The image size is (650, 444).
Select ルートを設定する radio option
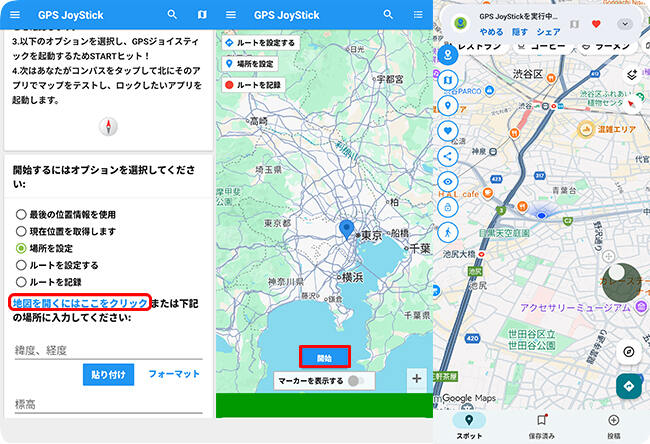(x=57, y=265)
